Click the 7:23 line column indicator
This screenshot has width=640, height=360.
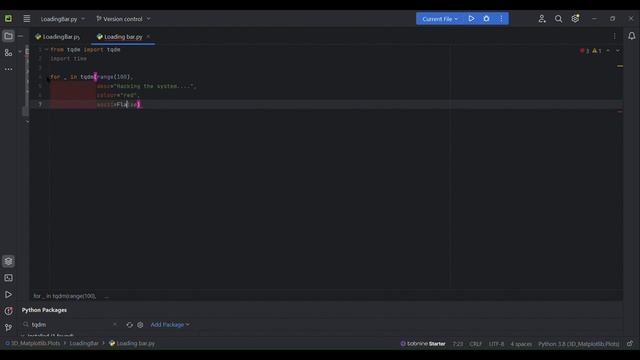point(458,344)
